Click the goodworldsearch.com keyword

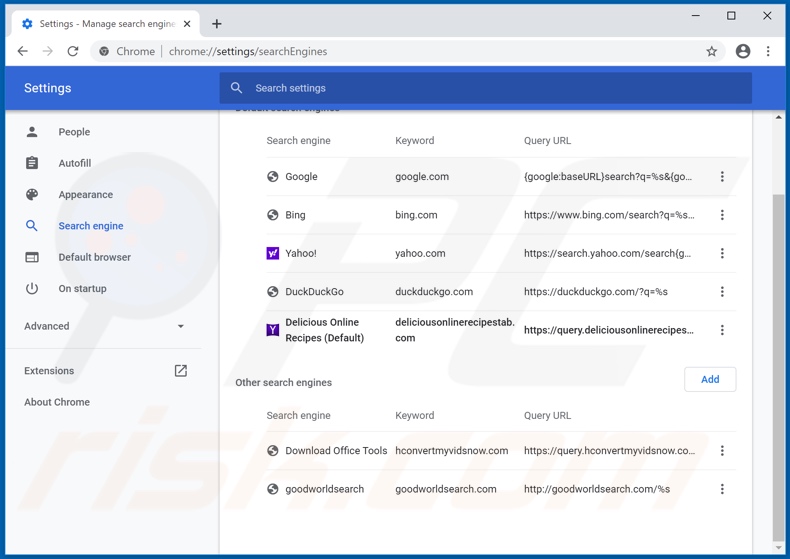coord(445,489)
